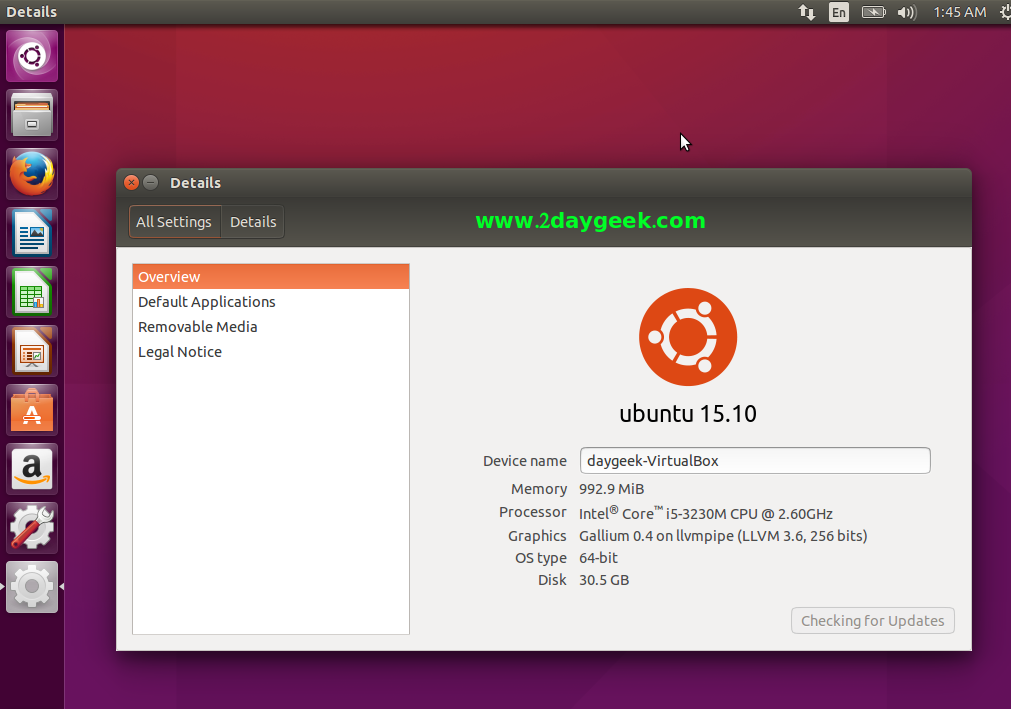Expand the battery status indicator
This screenshot has height=709, width=1011.
(x=873, y=12)
